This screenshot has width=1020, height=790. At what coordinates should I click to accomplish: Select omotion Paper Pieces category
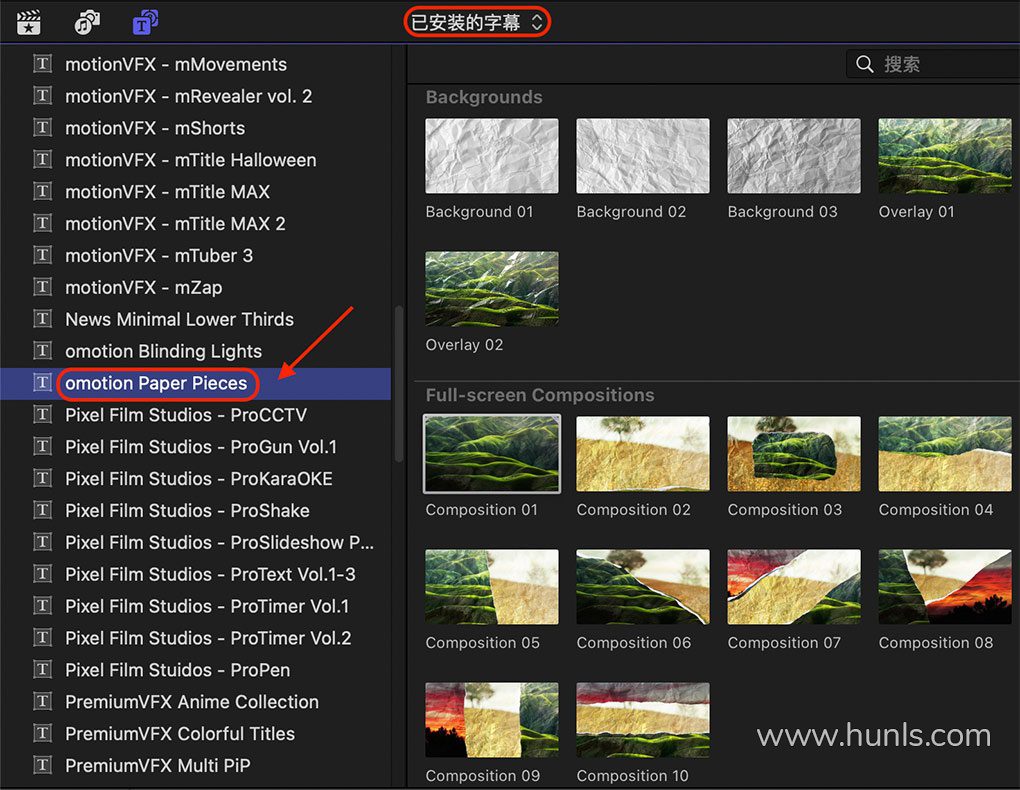195,383
